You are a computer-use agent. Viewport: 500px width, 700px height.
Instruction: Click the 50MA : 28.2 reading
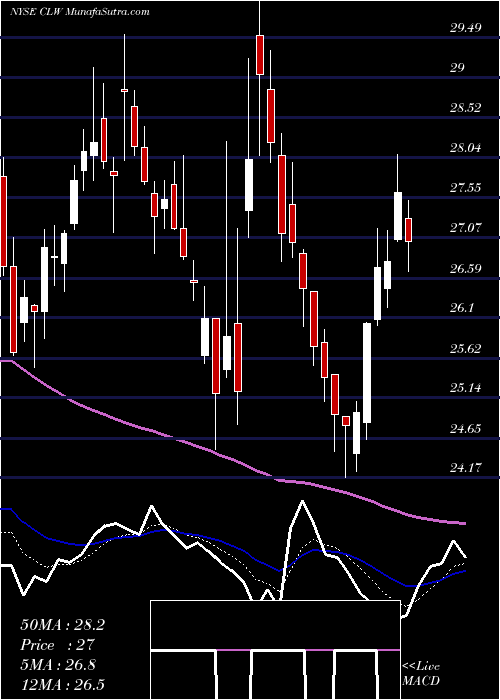click(x=62, y=625)
